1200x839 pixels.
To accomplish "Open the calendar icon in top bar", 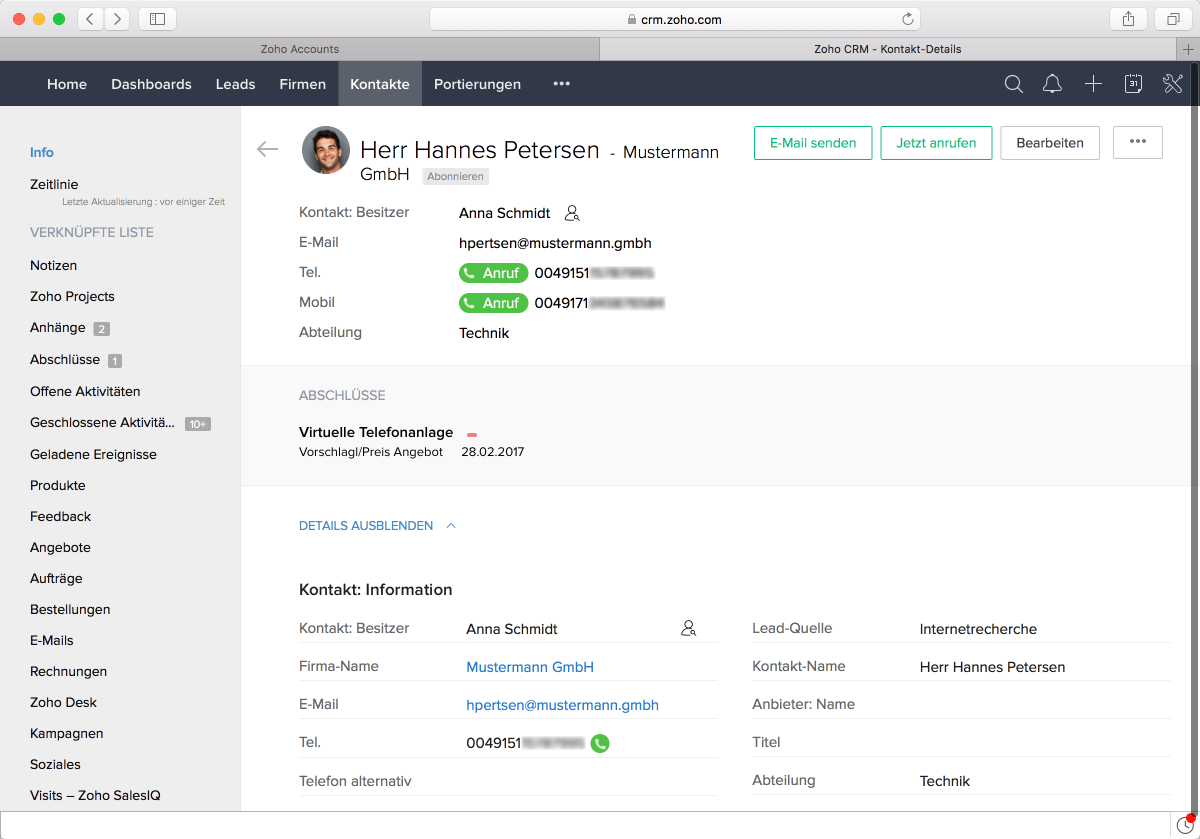I will [x=1133, y=84].
